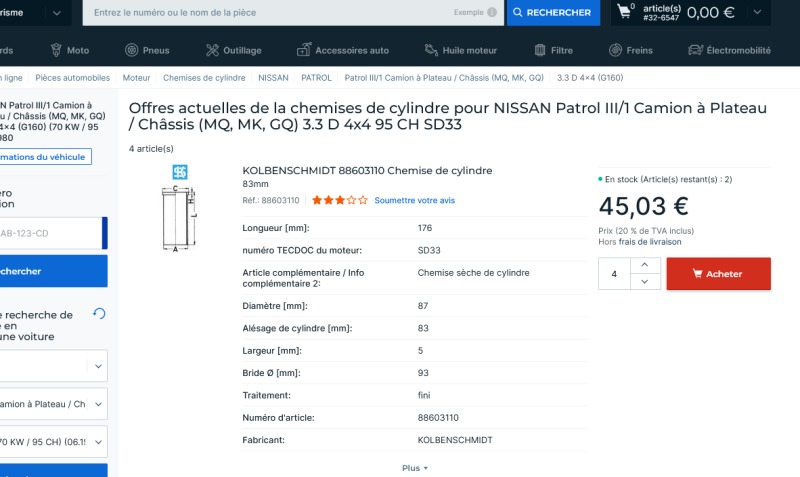
Task: Select Chemises de cylindre breadcrumb
Action: click(x=204, y=77)
